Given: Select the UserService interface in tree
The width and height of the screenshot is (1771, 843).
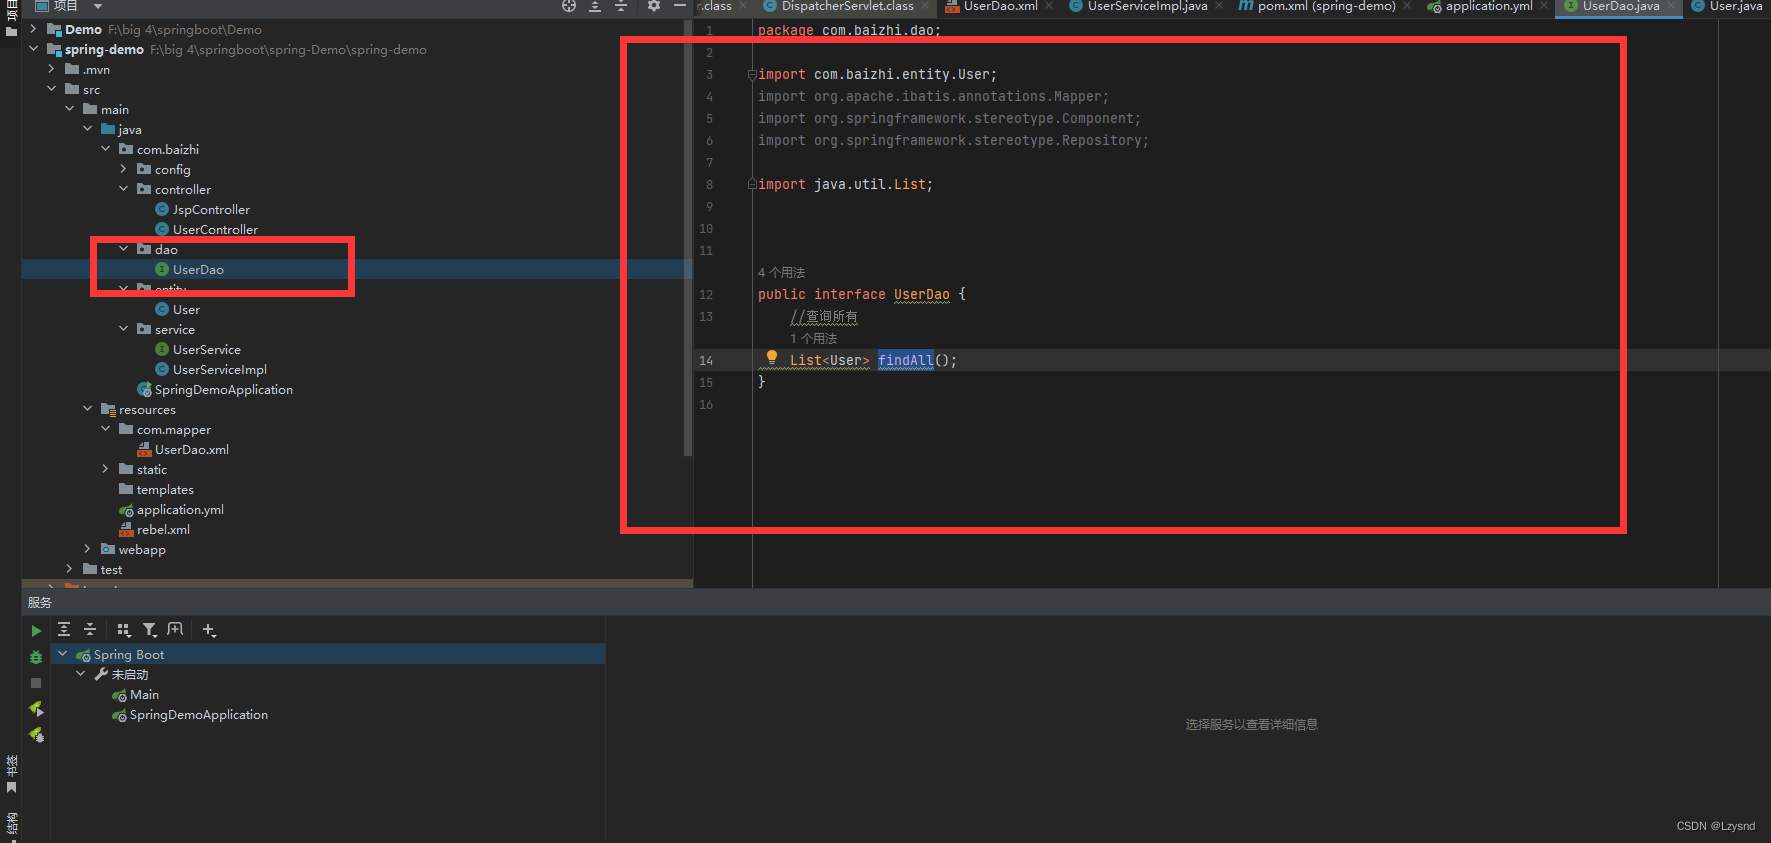Looking at the screenshot, I should tap(206, 350).
